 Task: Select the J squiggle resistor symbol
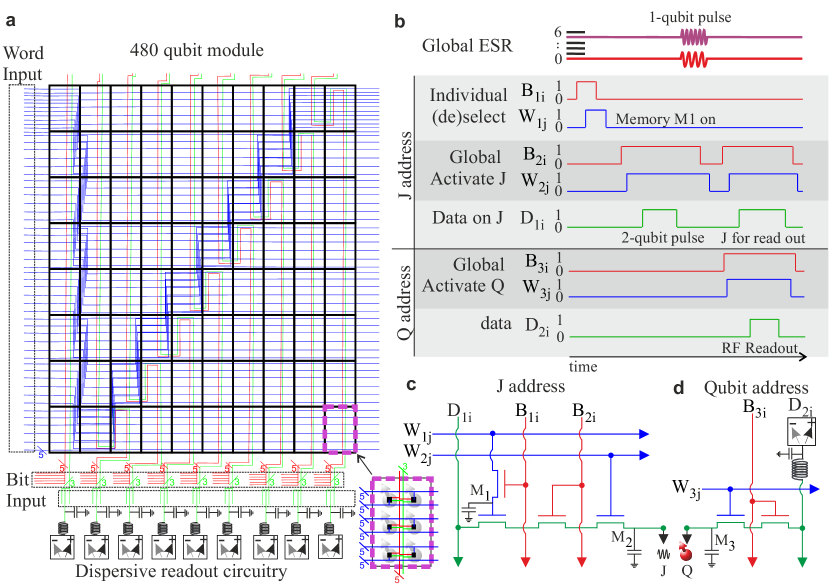tap(664, 554)
